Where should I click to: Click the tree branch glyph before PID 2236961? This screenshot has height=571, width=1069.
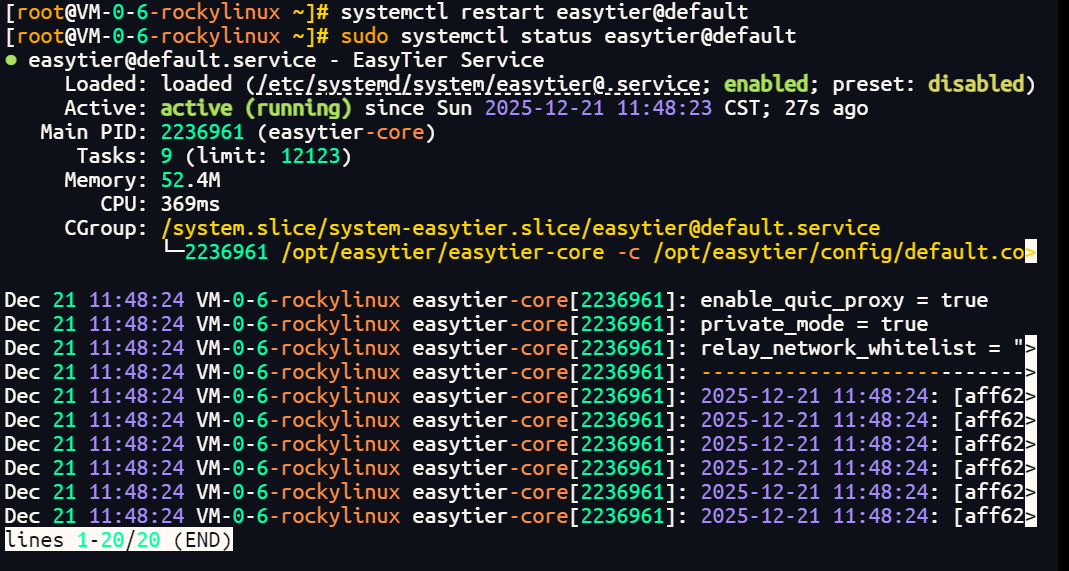pos(173,252)
